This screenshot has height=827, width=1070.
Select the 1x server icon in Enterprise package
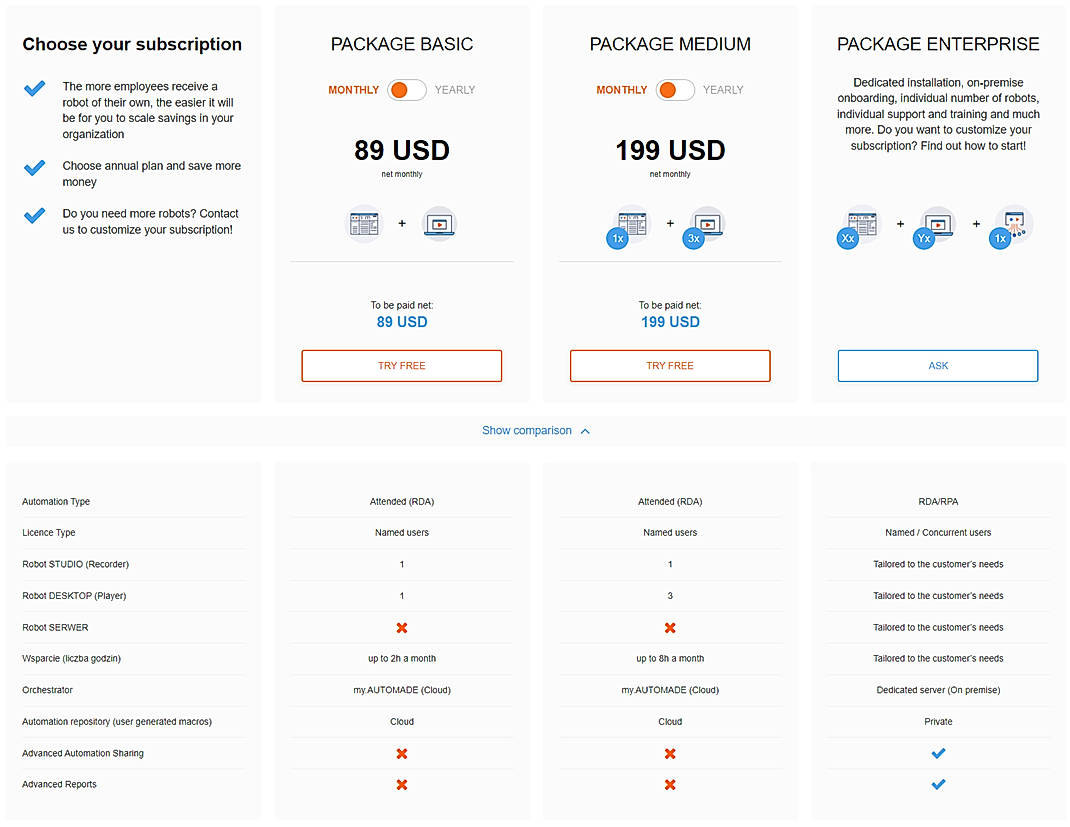click(1011, 223)
